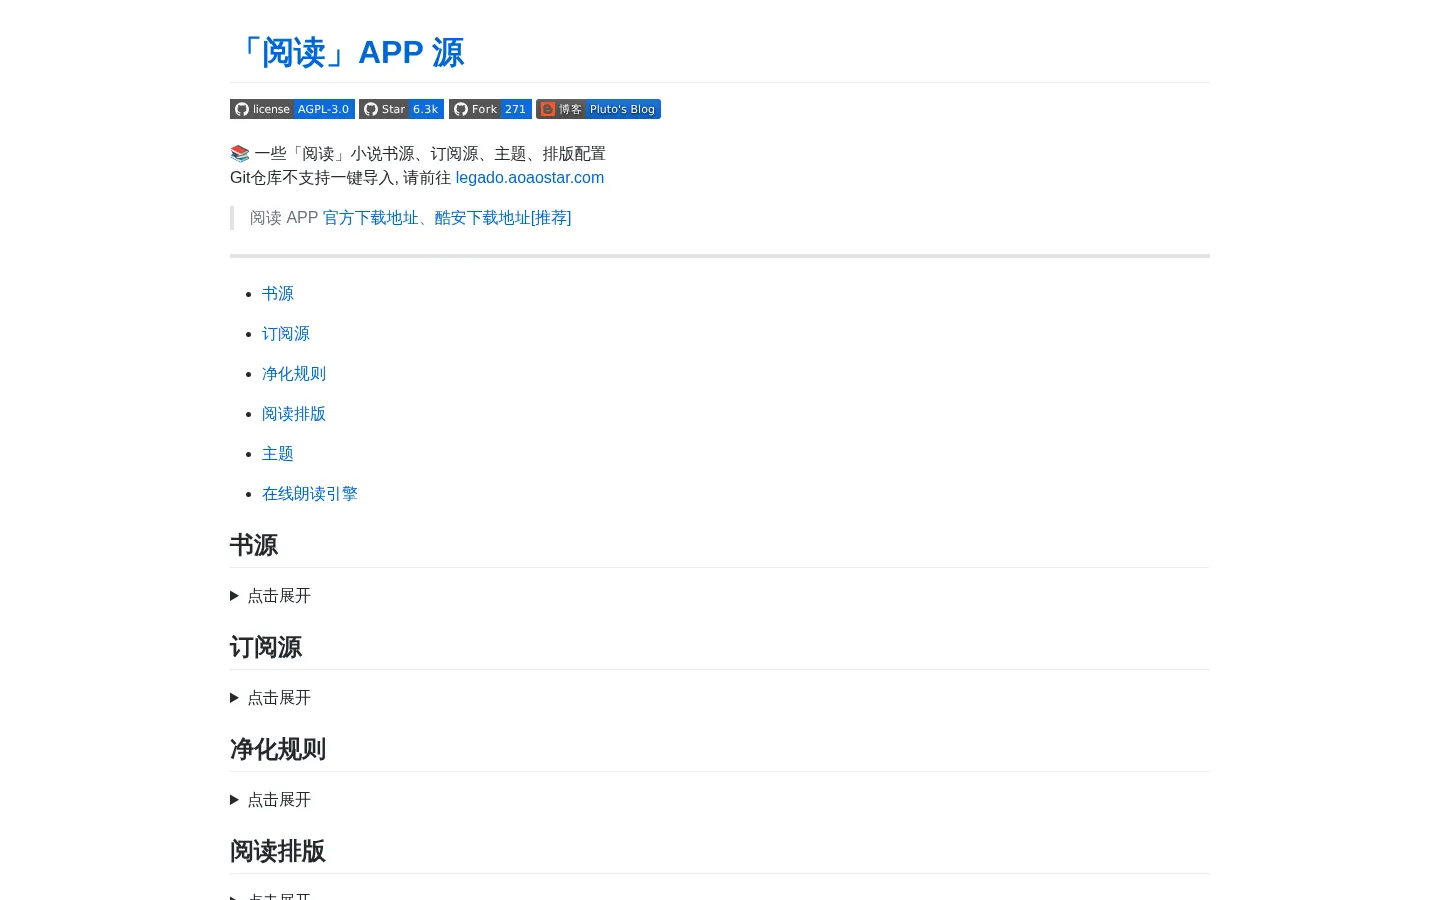Image resolution: width=1440 pixels, height=900 pixels.
Task: Open the「阅读」APP 源 title link
Action: pyautogui.click(x=347, y=52)
